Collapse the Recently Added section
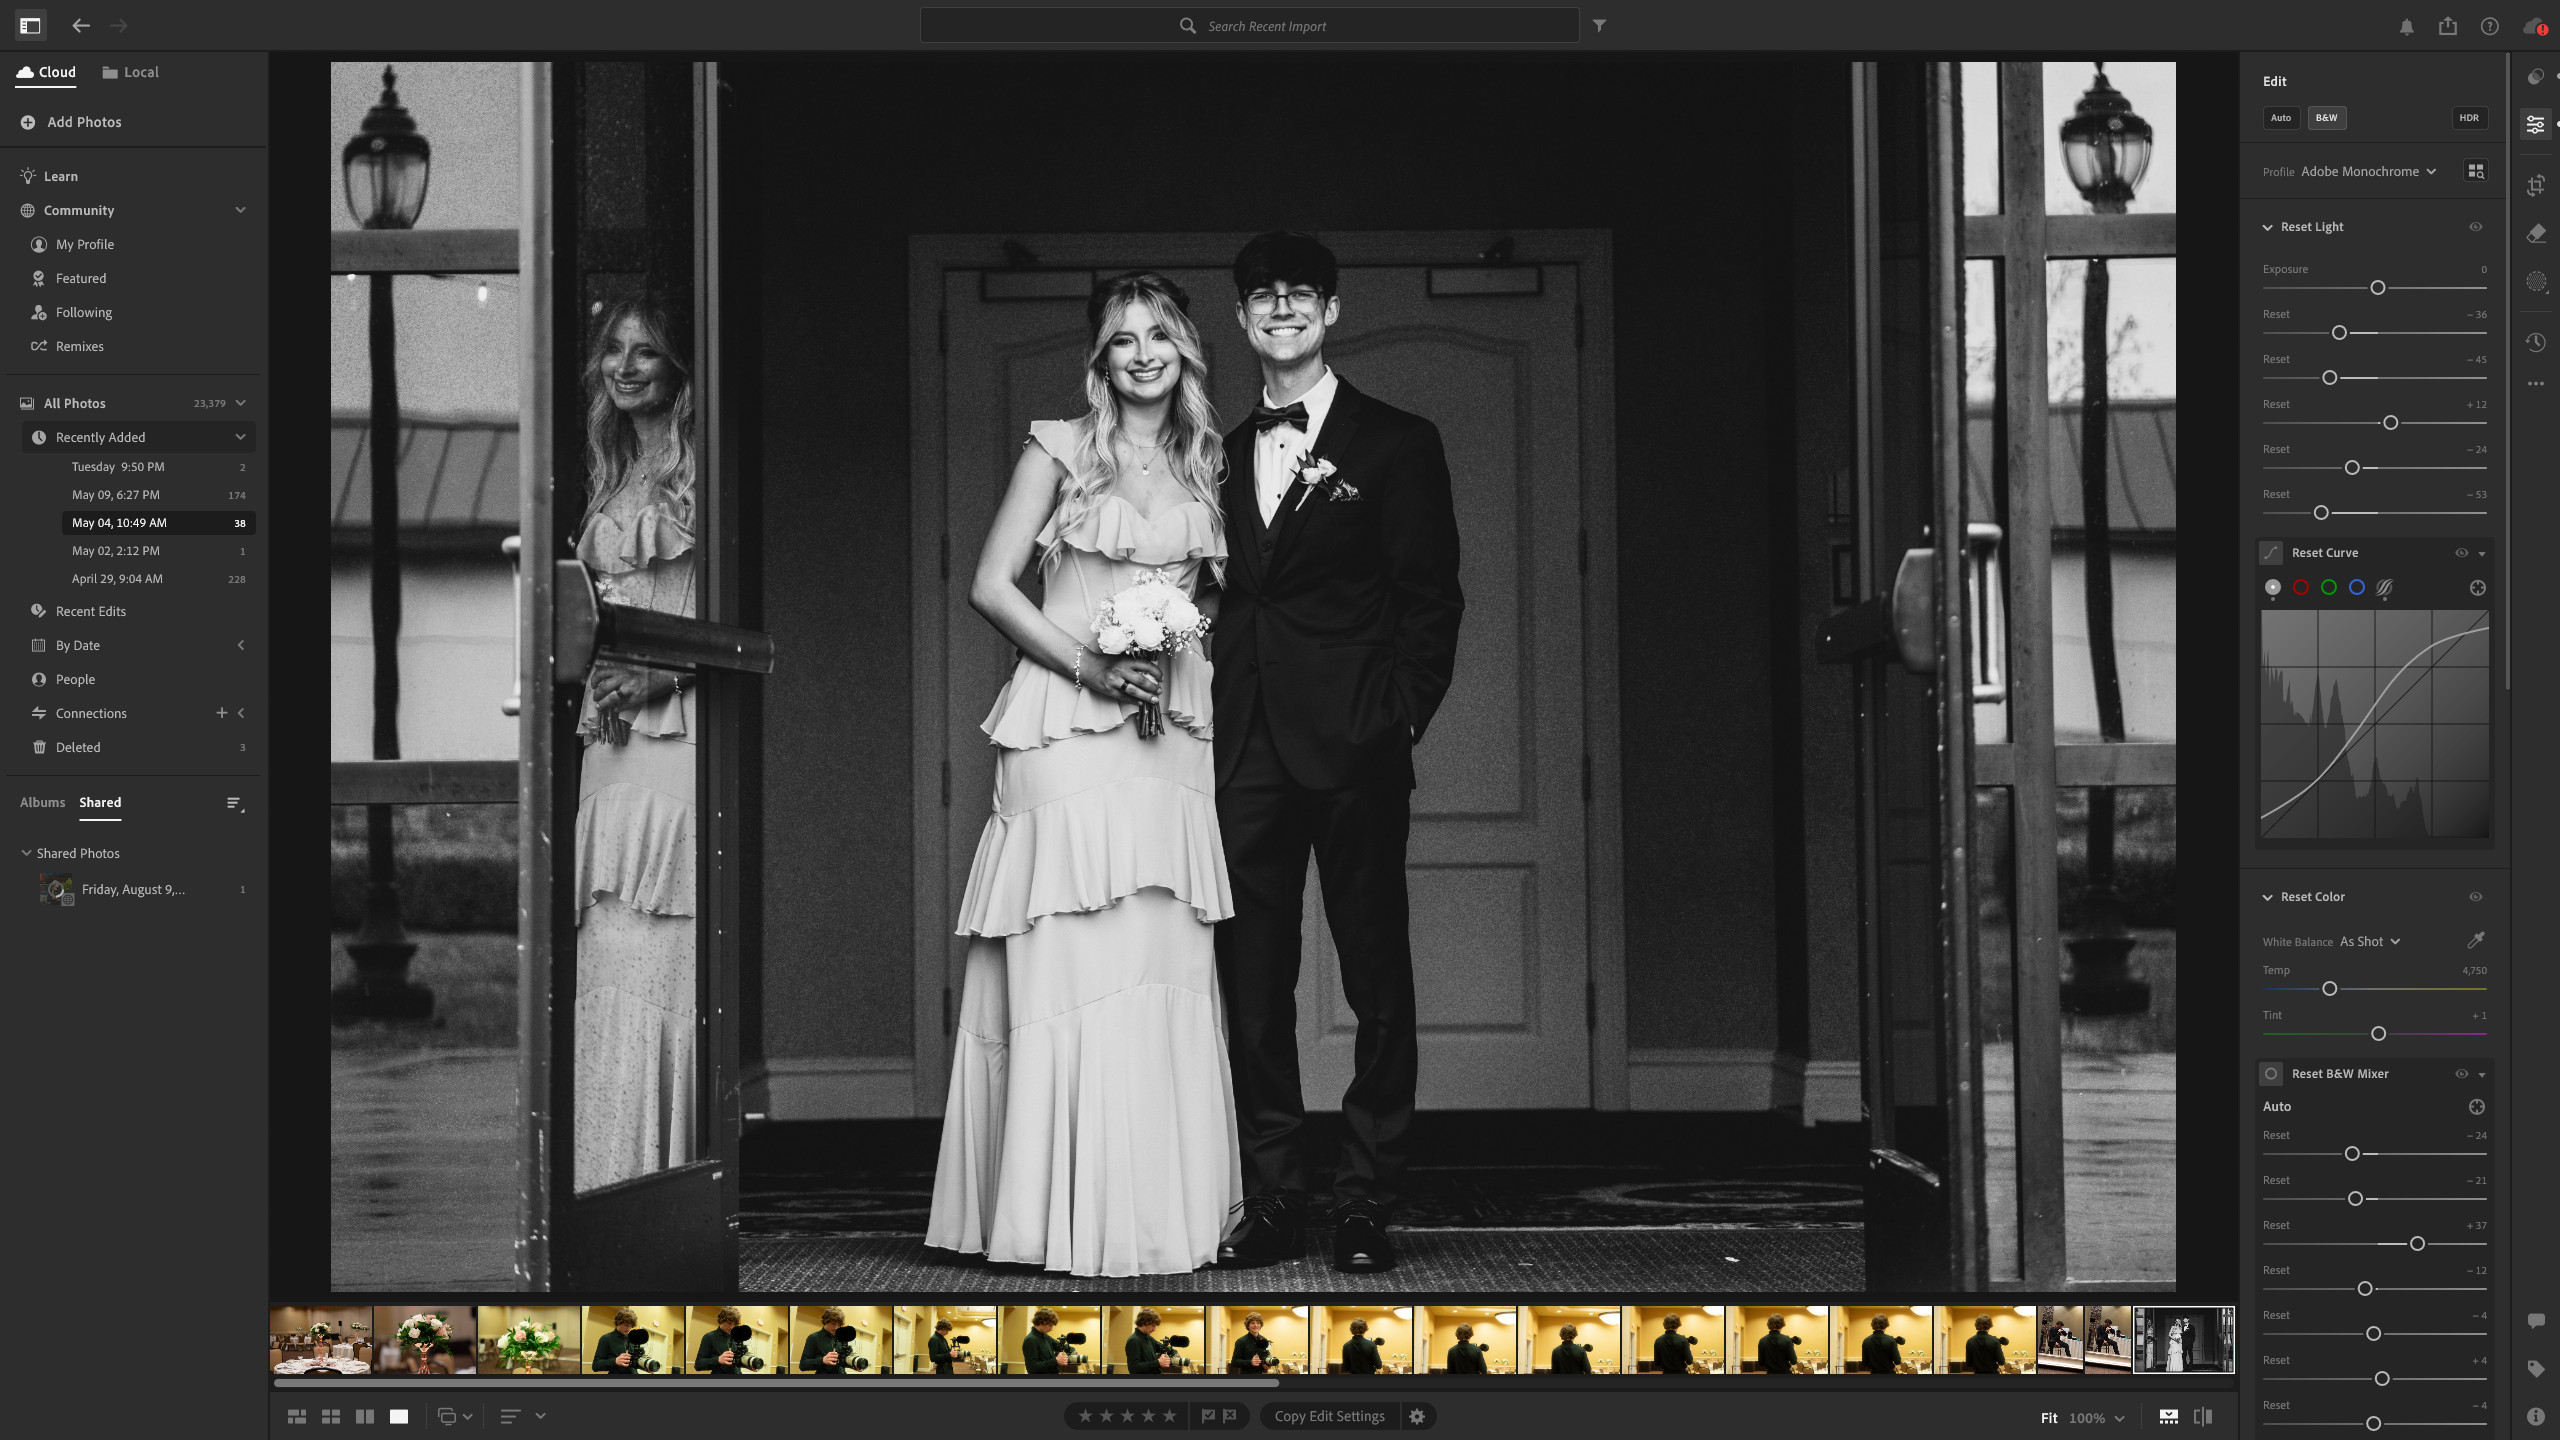Image resolution: width=2560 pixels, height=1440 pixels. [240, 437]
